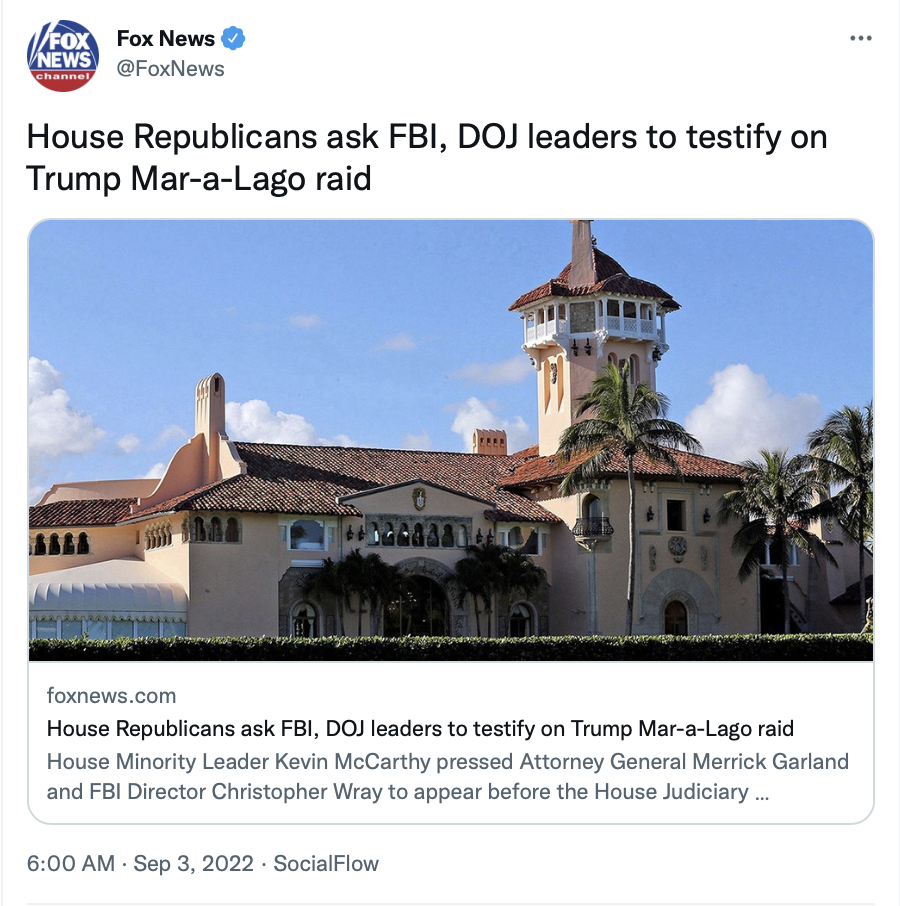Click the blue verified badge
The image size is (900, 906).
click(233, 38)
